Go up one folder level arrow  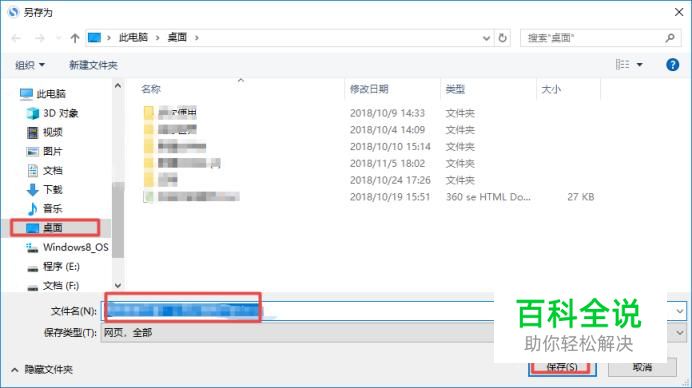(75, 38)
